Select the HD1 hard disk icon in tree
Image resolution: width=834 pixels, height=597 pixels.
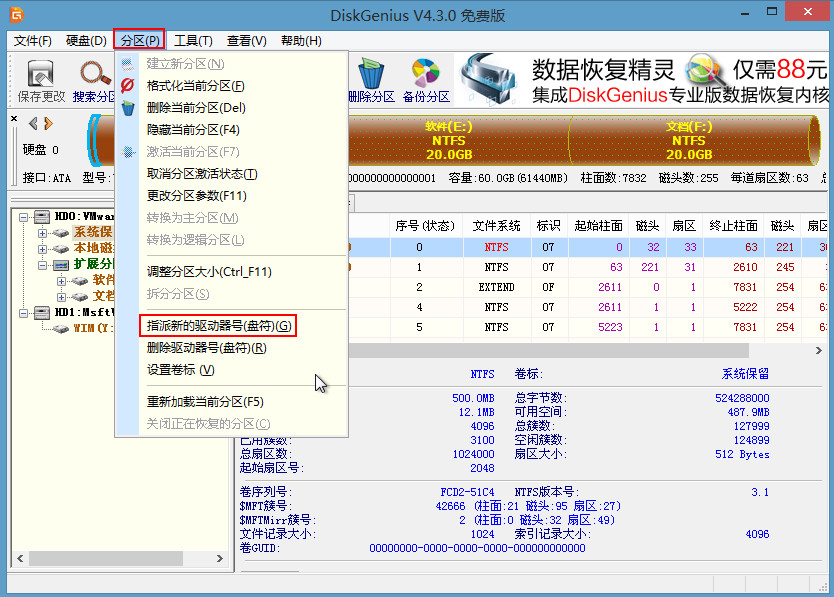(42, 312)
